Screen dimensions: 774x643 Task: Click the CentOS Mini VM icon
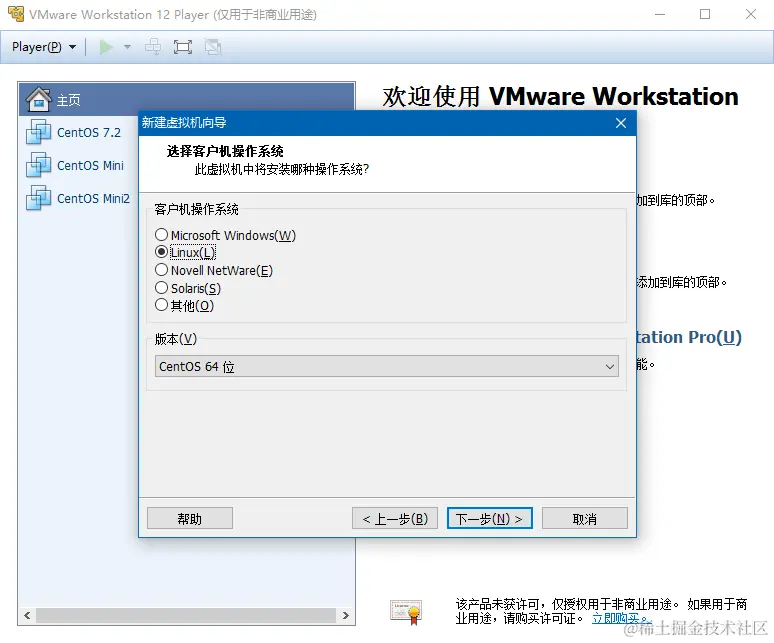coord(39,165)
